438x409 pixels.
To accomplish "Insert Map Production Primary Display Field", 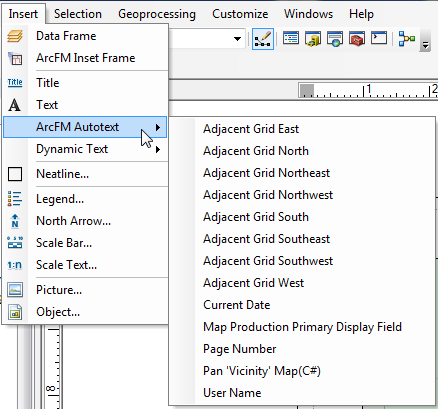I will [302, 327].
